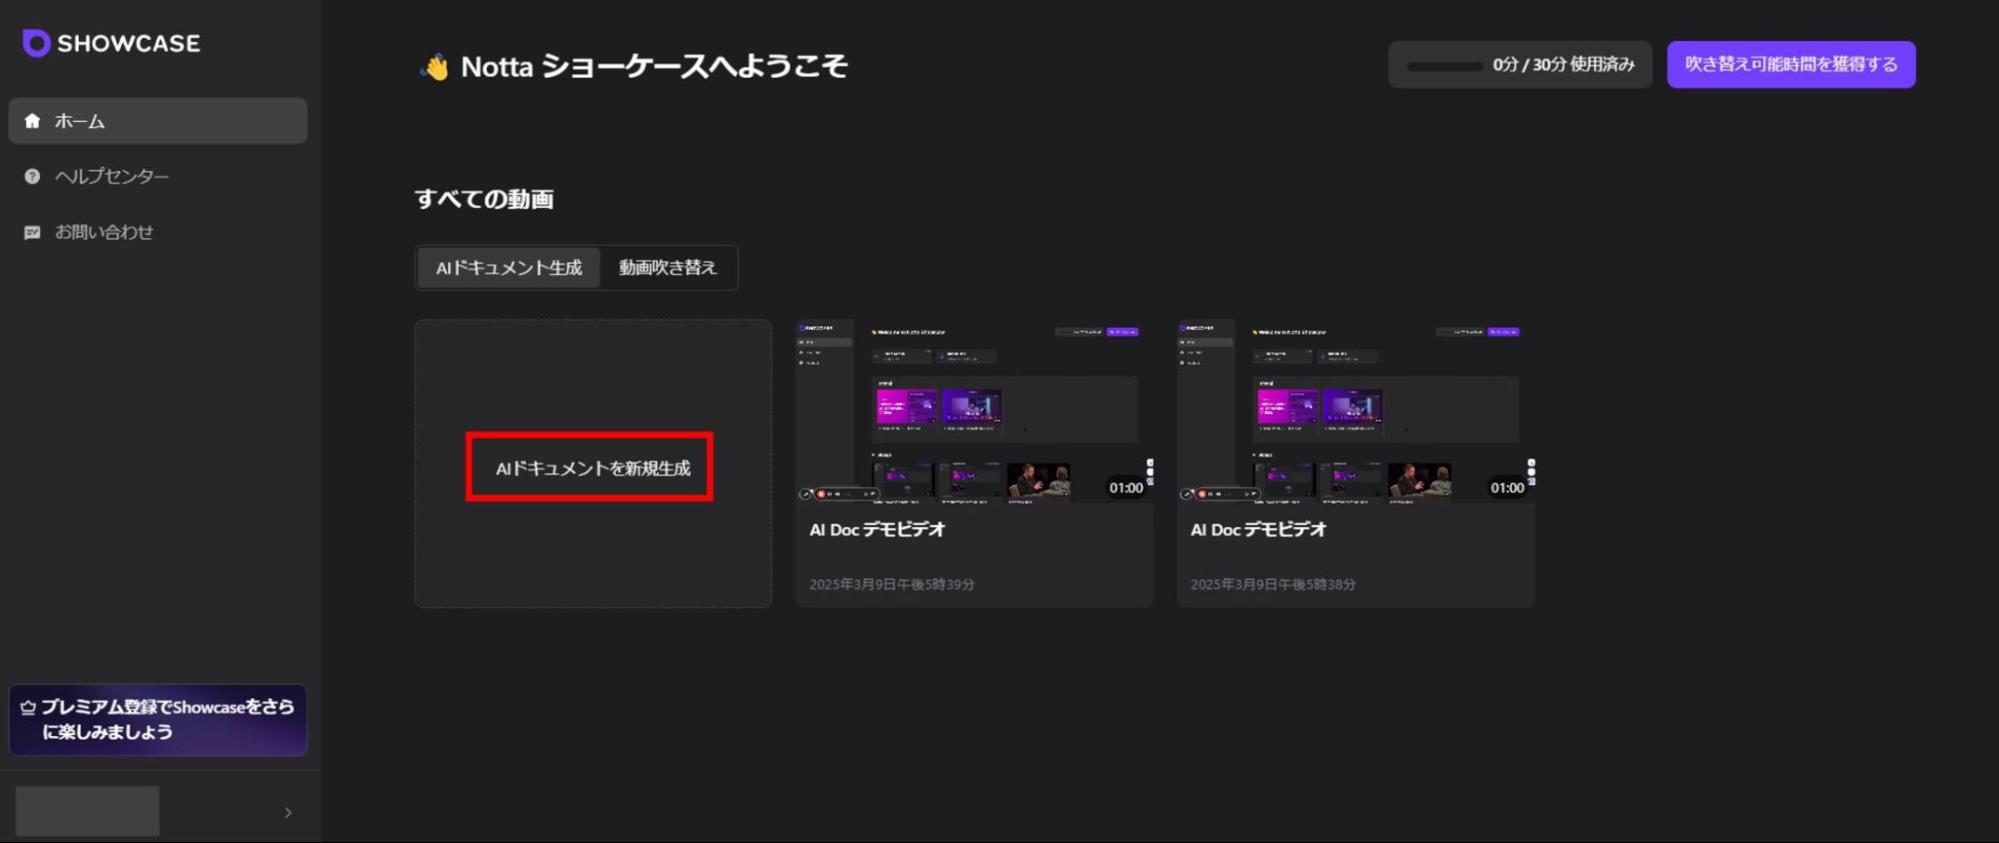Open the premium registration banner
Screen dimensions: 1999x843
pos(158,720)
